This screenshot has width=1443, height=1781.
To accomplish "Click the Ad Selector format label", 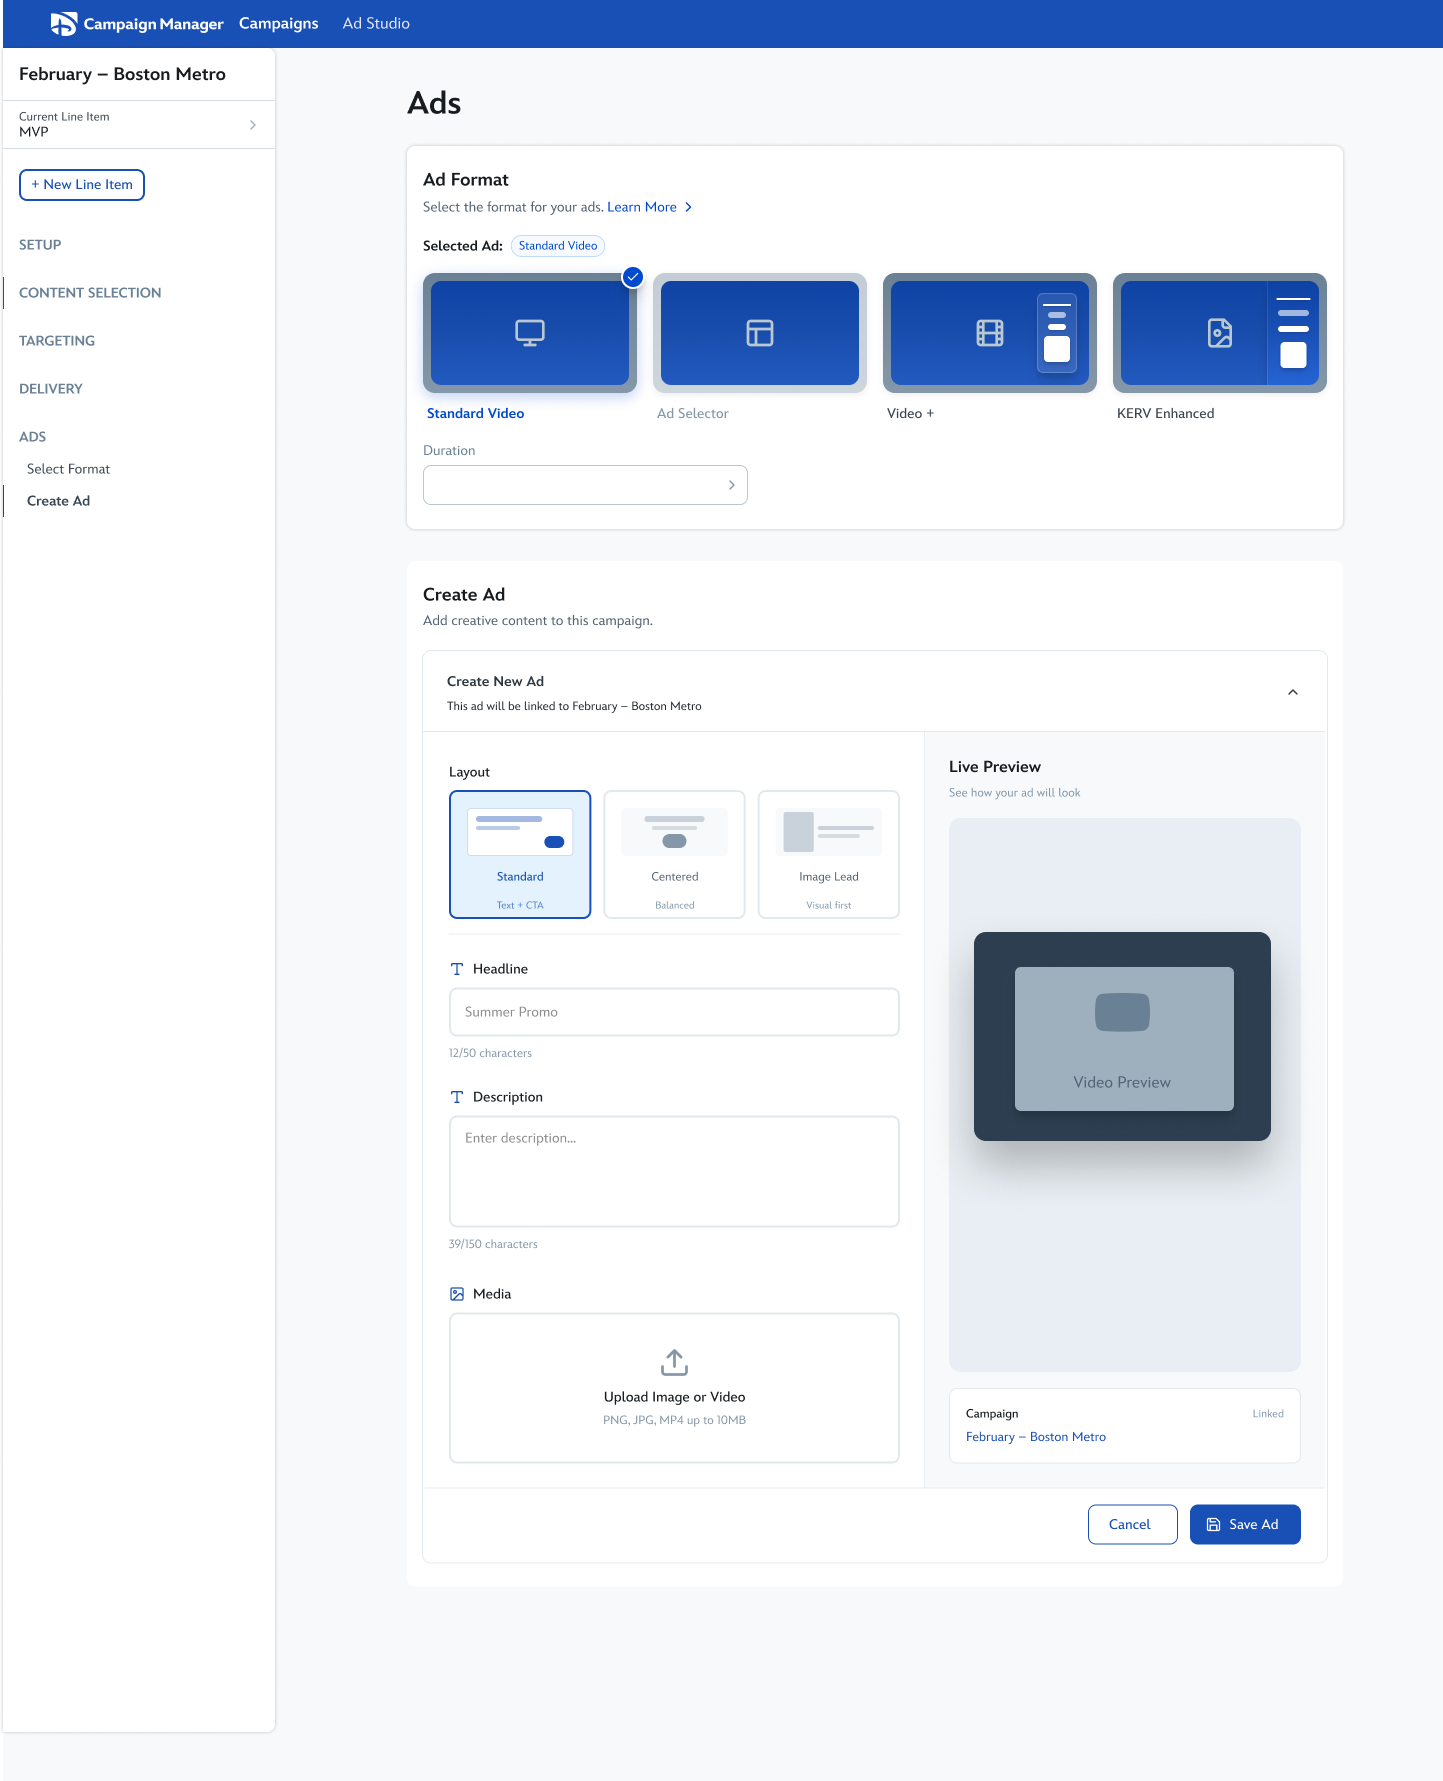I will [x=692, y=413].
